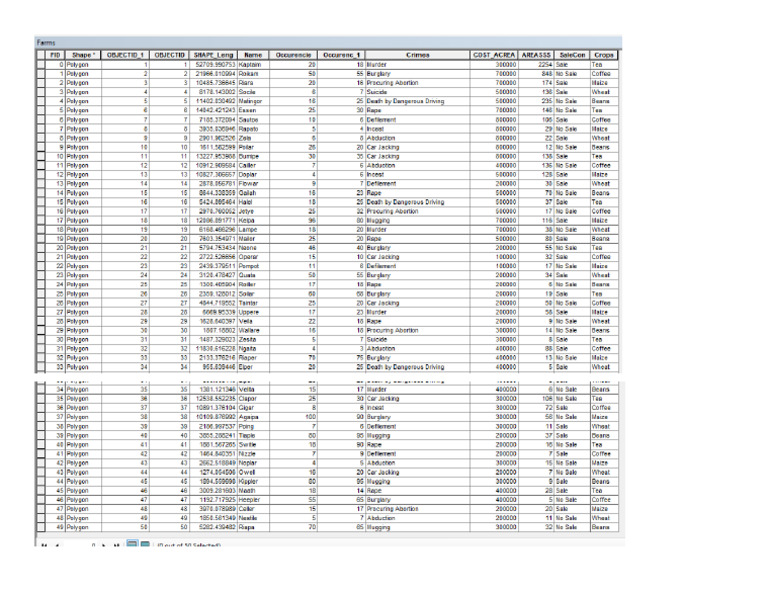Click the Suicide crime cell in Socile row

(417, 92)
